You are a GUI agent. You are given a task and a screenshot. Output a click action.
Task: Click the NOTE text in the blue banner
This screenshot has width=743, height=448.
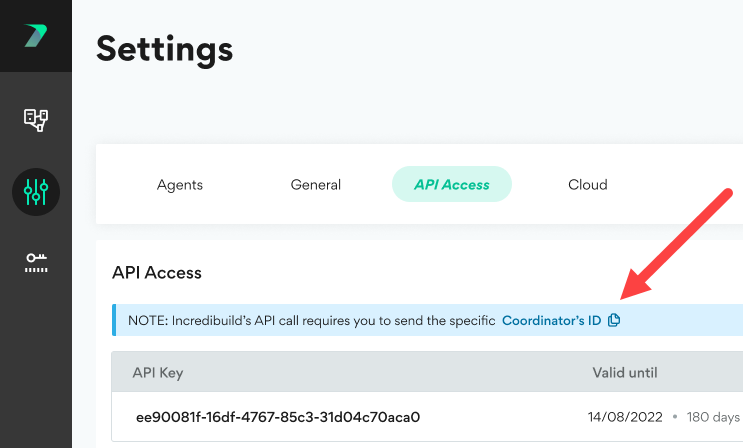312,321
